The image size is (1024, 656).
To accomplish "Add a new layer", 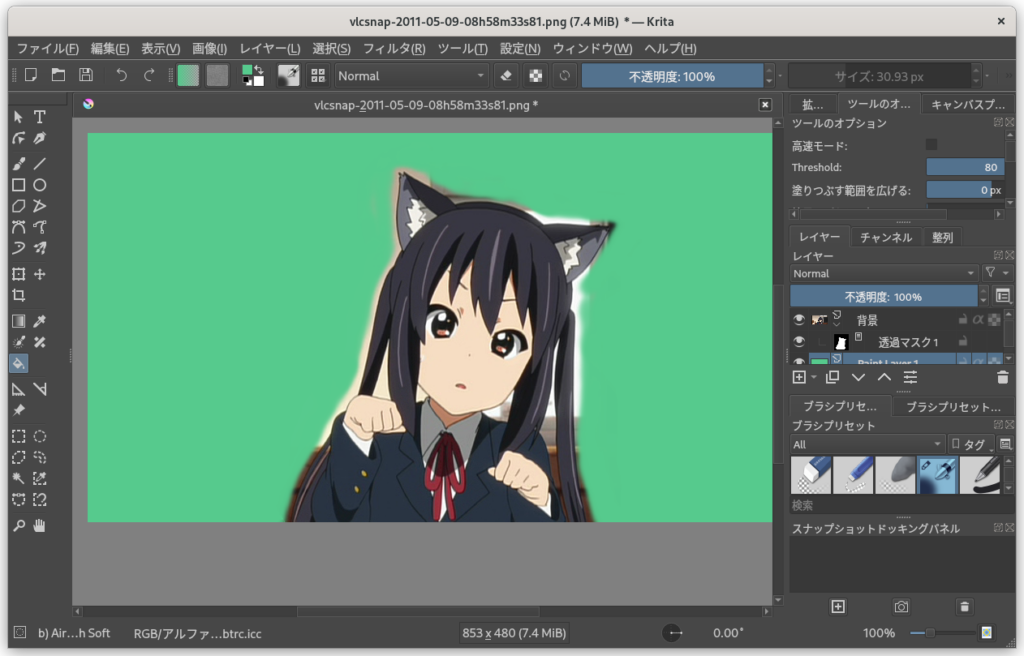I will [x=799, y=377].
